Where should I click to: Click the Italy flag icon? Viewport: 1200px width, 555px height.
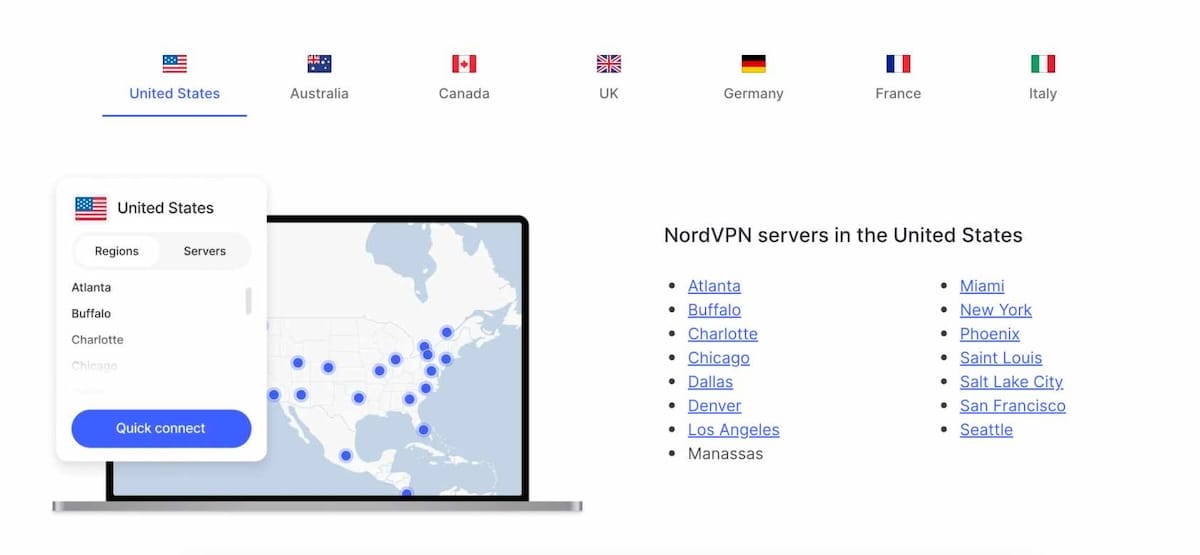point(1043,64)
